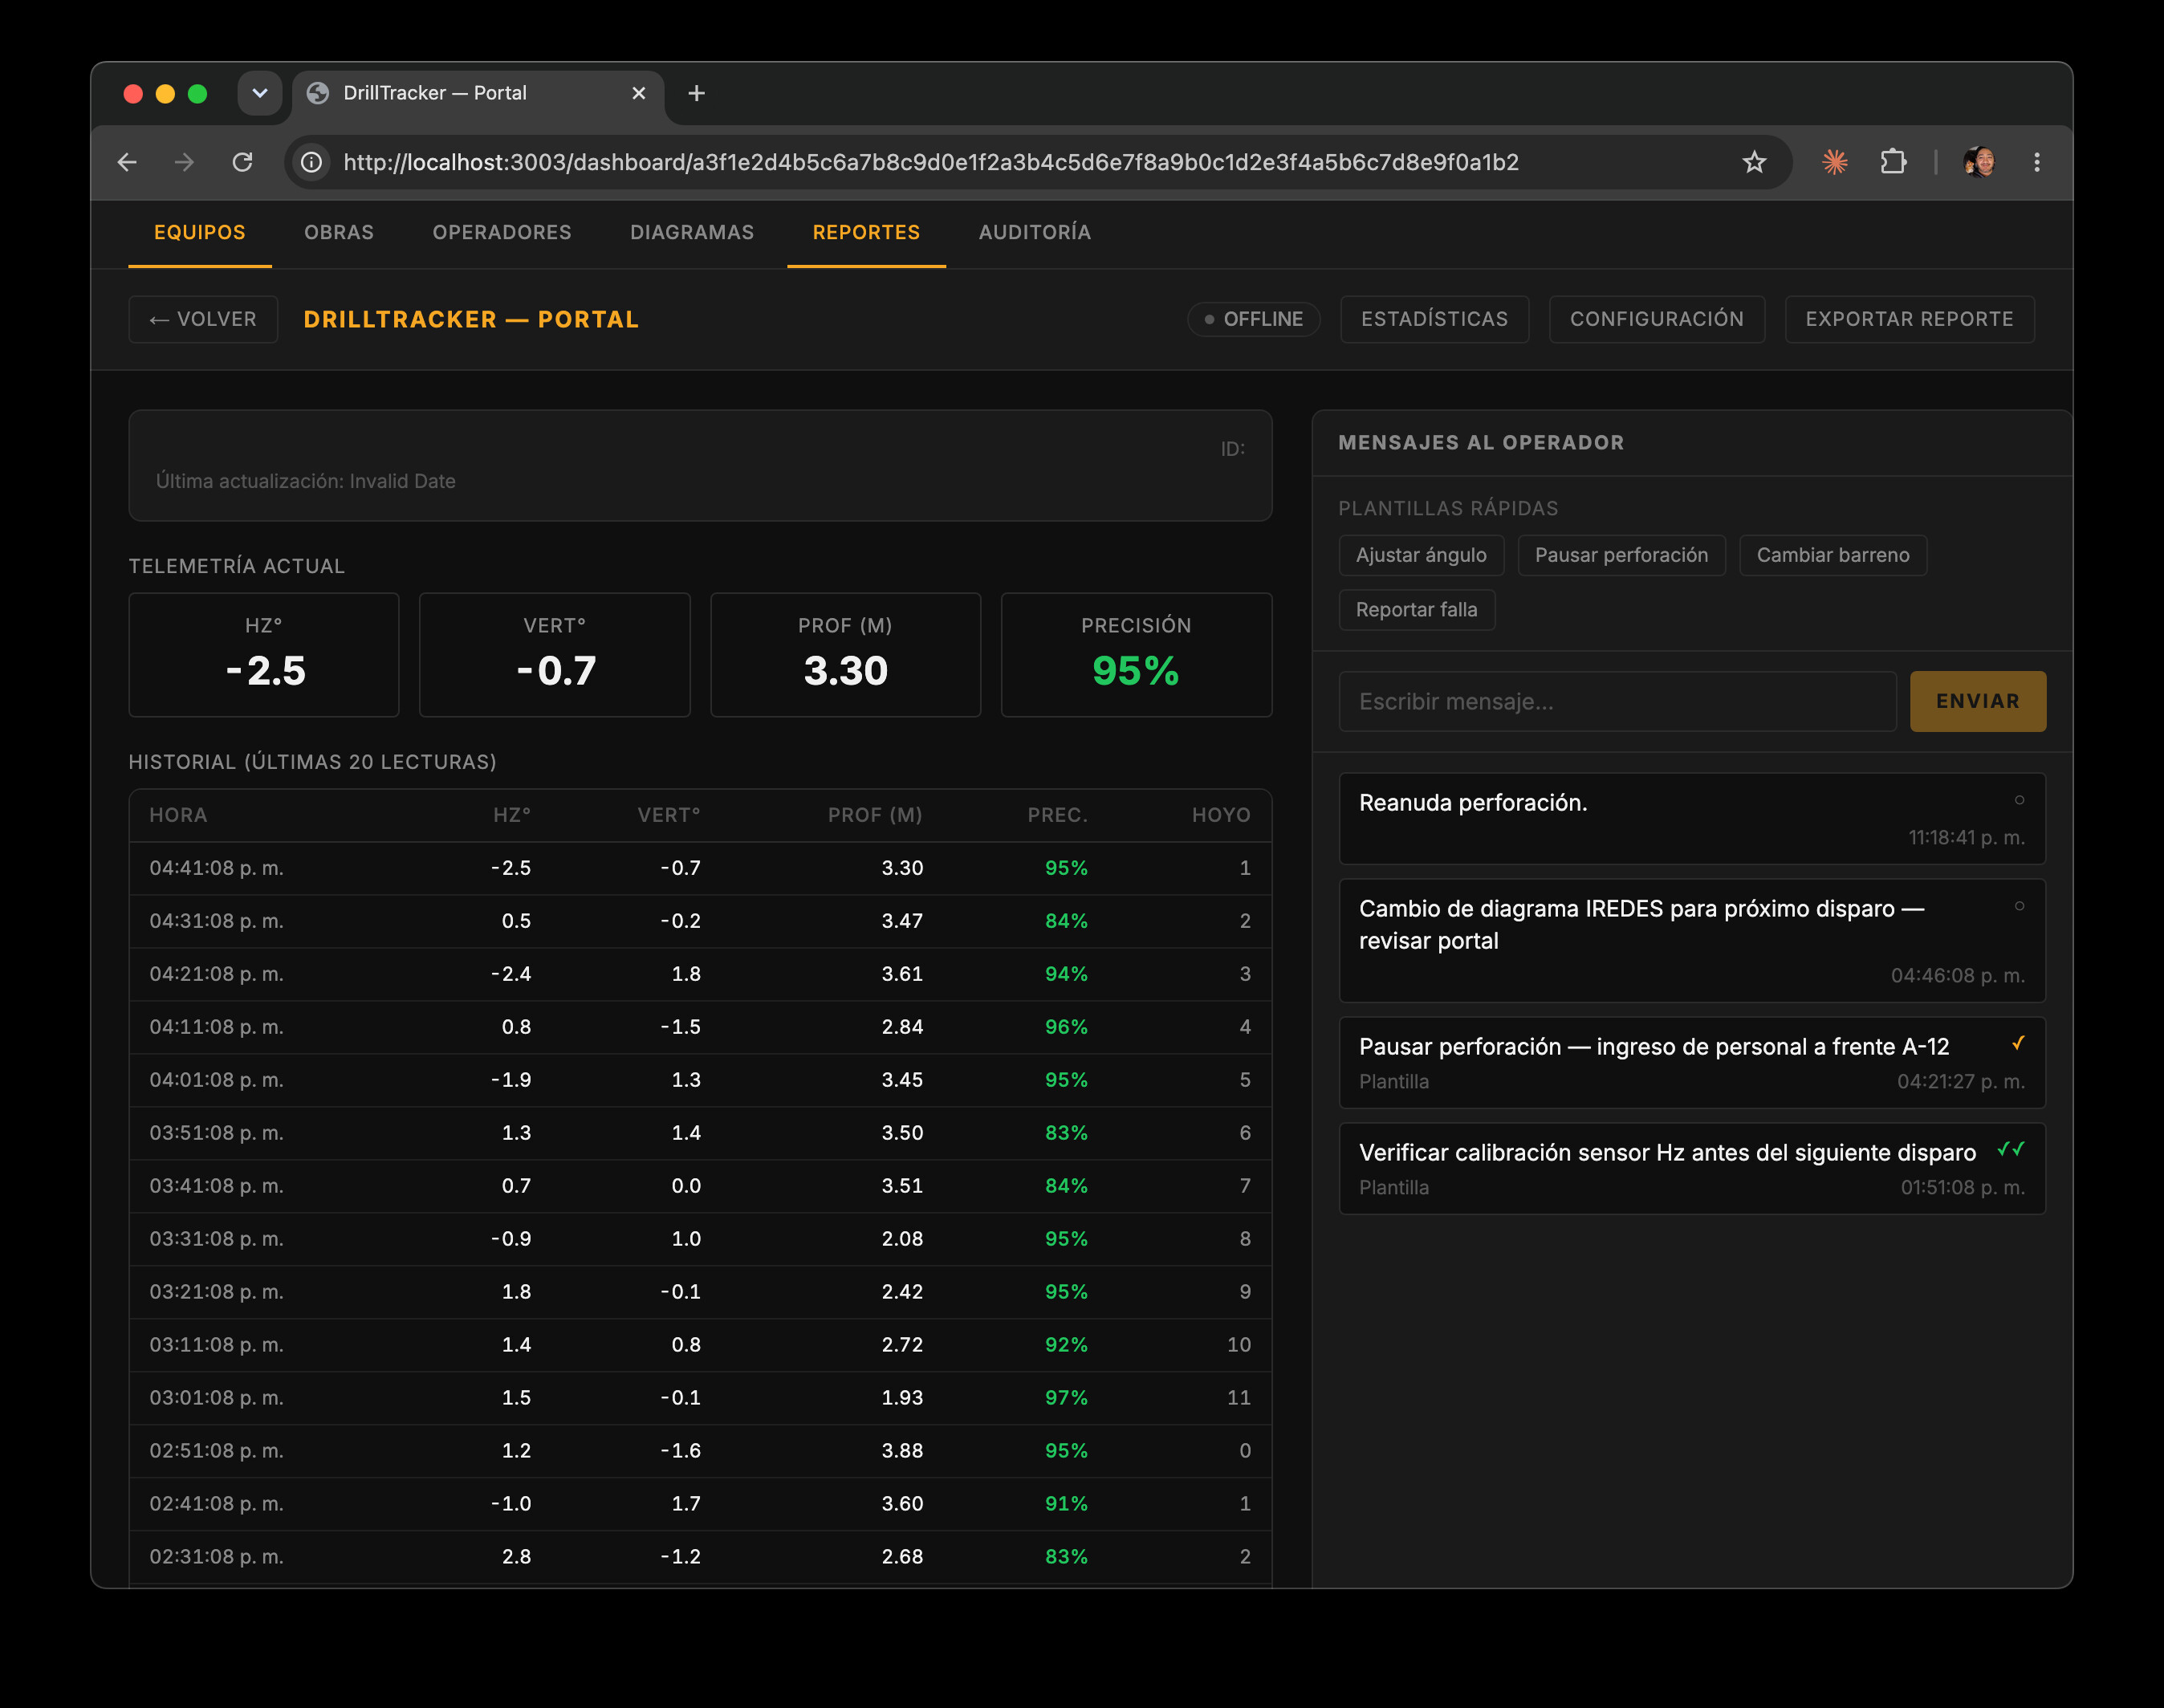Click the ENVIAR send button
Image resolution: width=2164 pixels, height=1708 pixels.
coord(1977,701)
